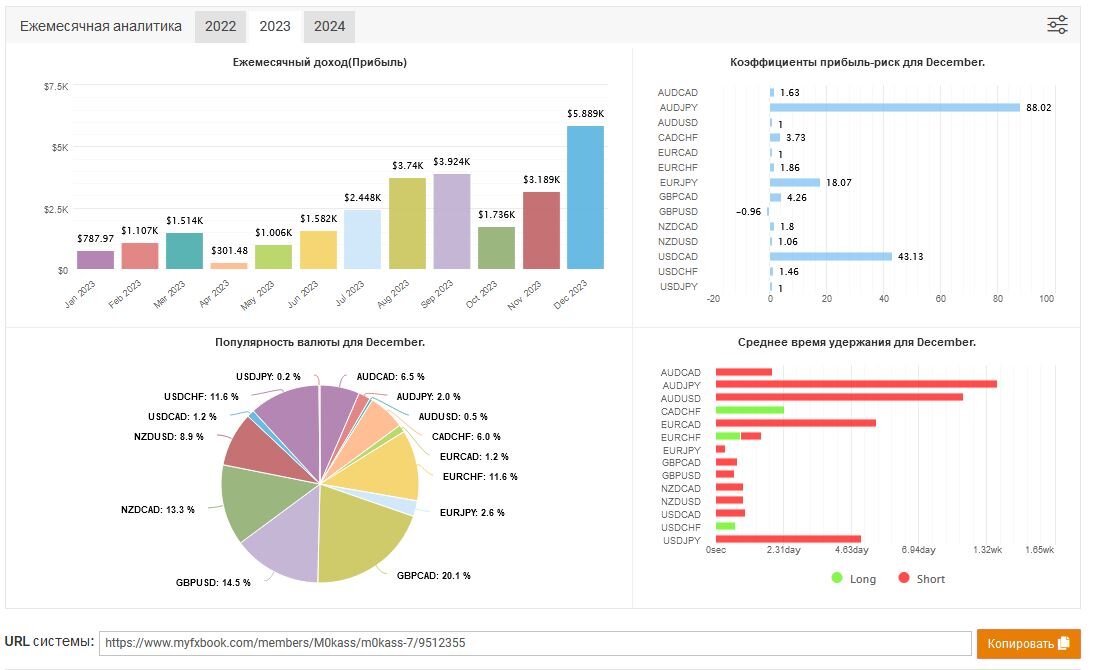
Task: Click the EURJPY 18.07 risk ratio bar
Action: coord(795,182)
